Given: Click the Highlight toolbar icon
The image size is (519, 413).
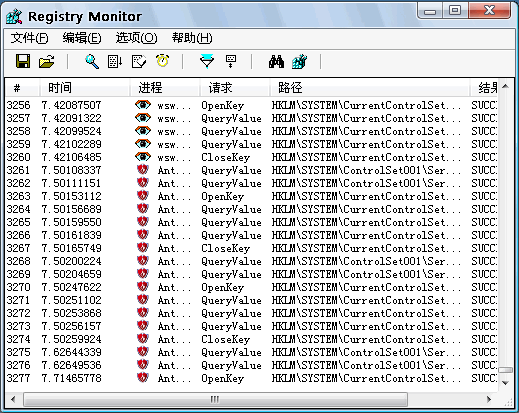Looking at the screenshot, I should [231, 61].
